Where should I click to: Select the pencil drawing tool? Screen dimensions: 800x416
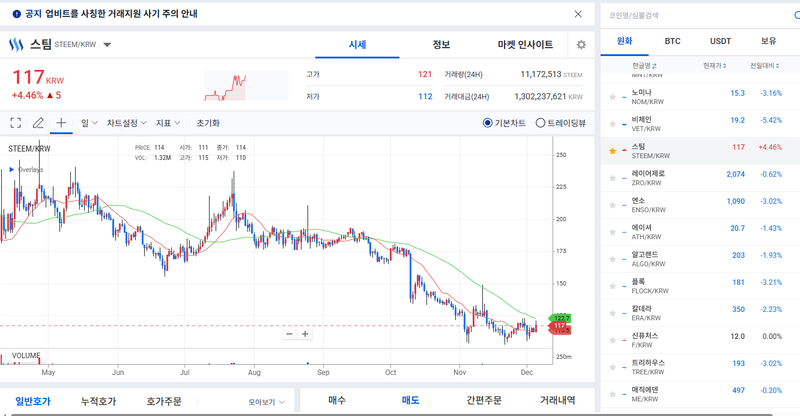[38, 123]
